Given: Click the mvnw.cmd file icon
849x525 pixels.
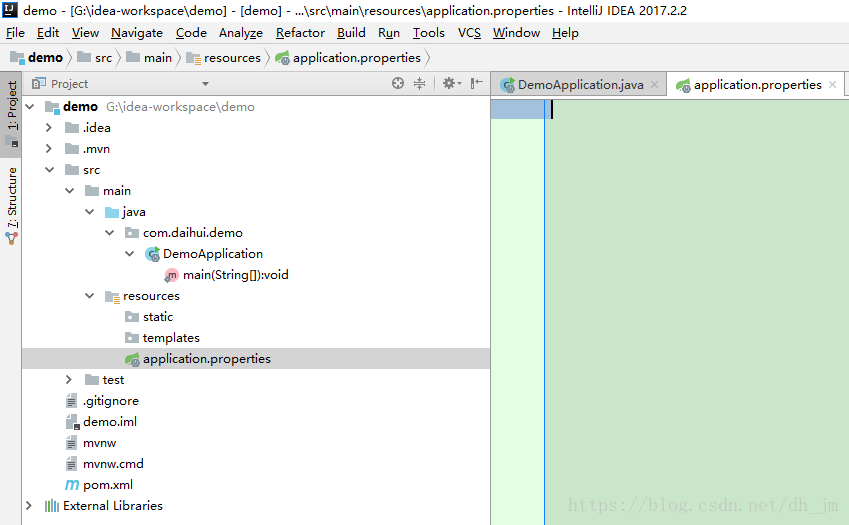Looking at the screenshot, I should pyautogui.click(x=71, y=464).
